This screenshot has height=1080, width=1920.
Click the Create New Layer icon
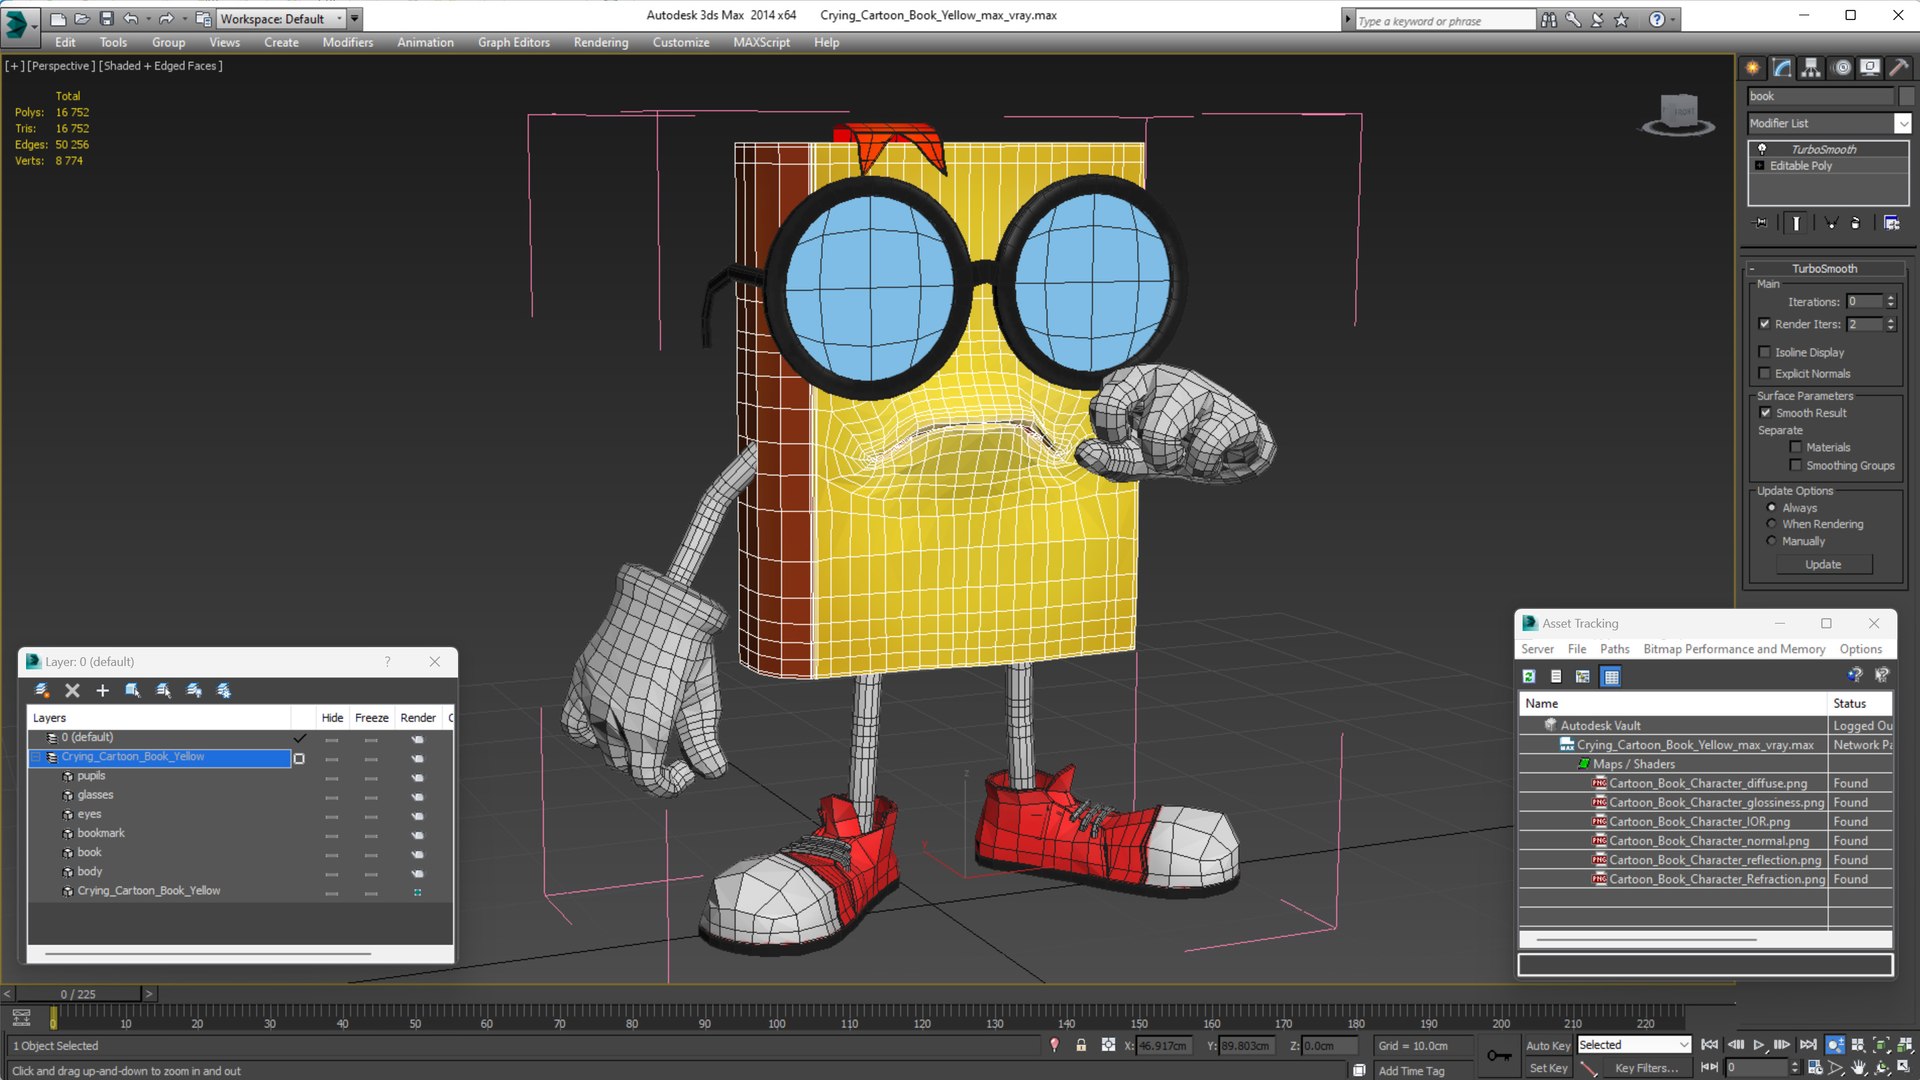(42, 690)
